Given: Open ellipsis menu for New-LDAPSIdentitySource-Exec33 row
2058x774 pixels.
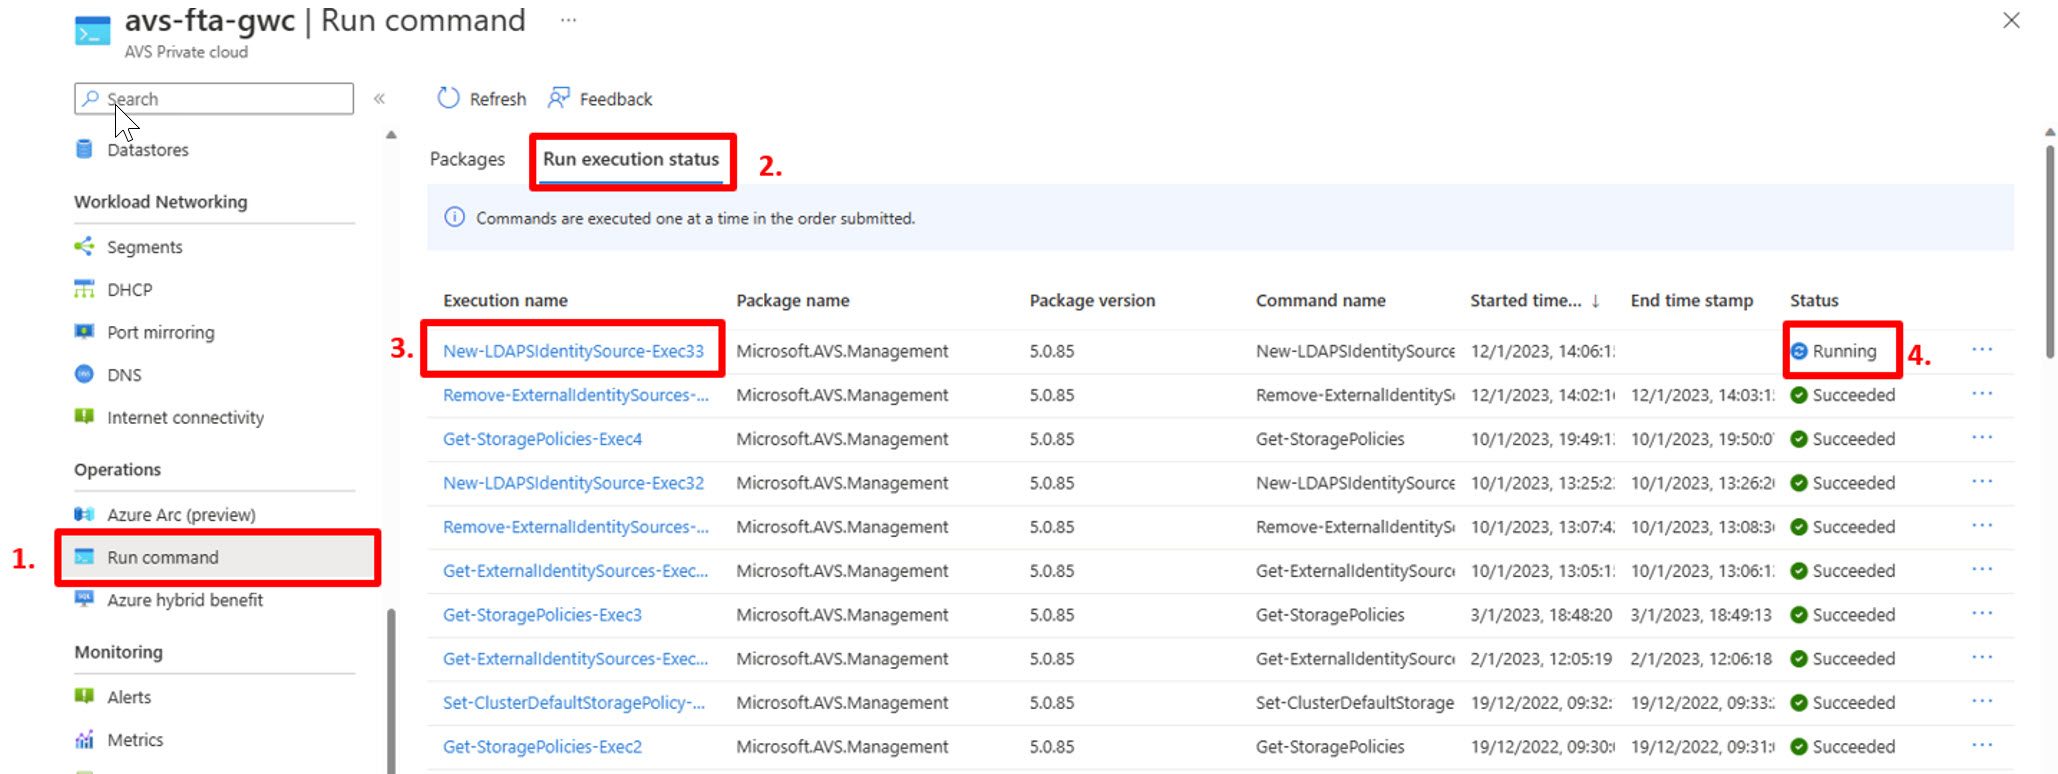Looking at the screenshot, I should coord(1982,349).
